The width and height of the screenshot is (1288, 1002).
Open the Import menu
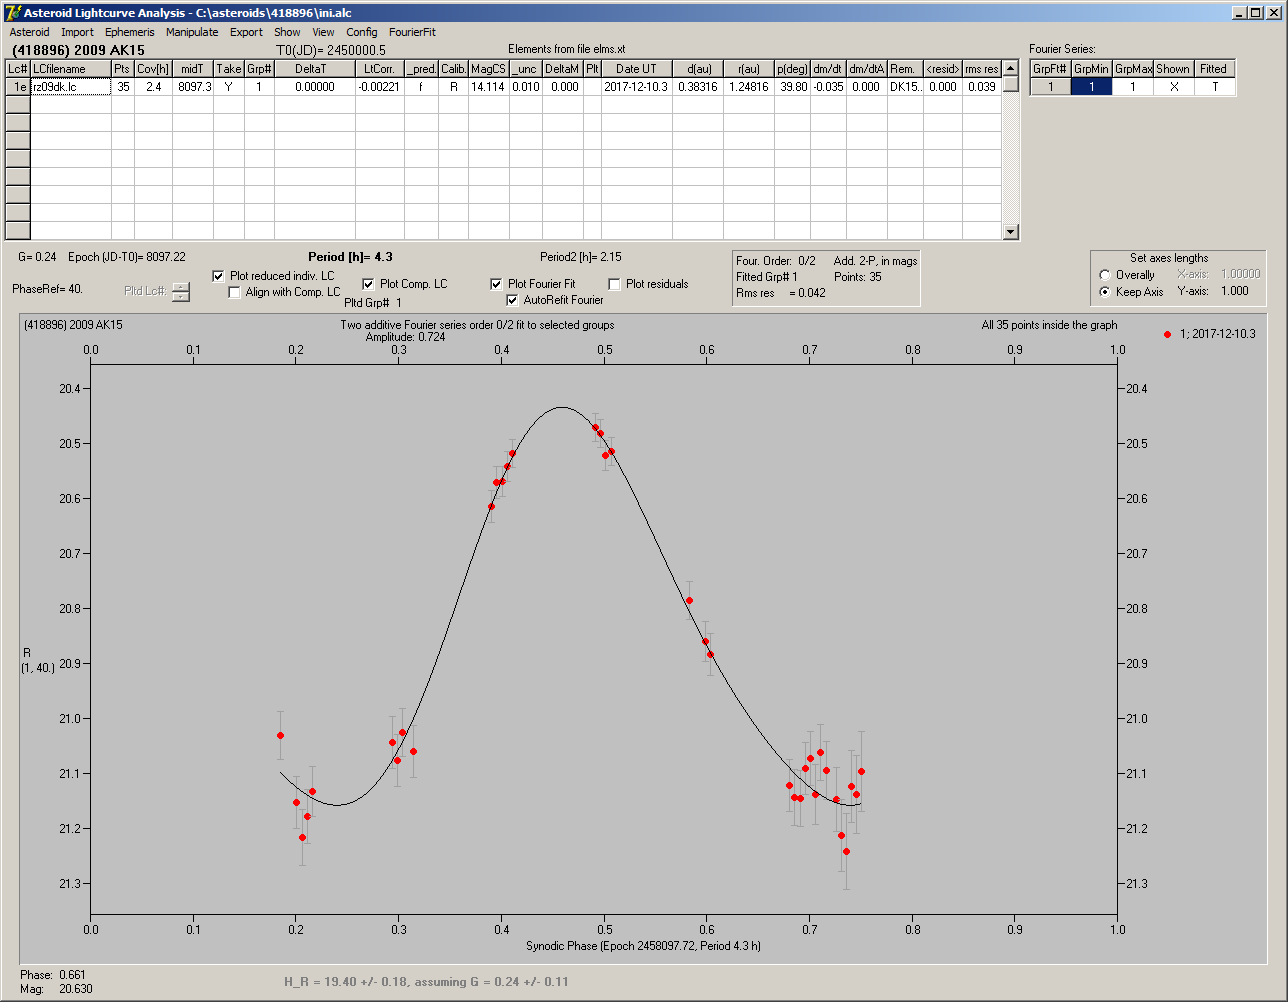click(x=77, y=32)
